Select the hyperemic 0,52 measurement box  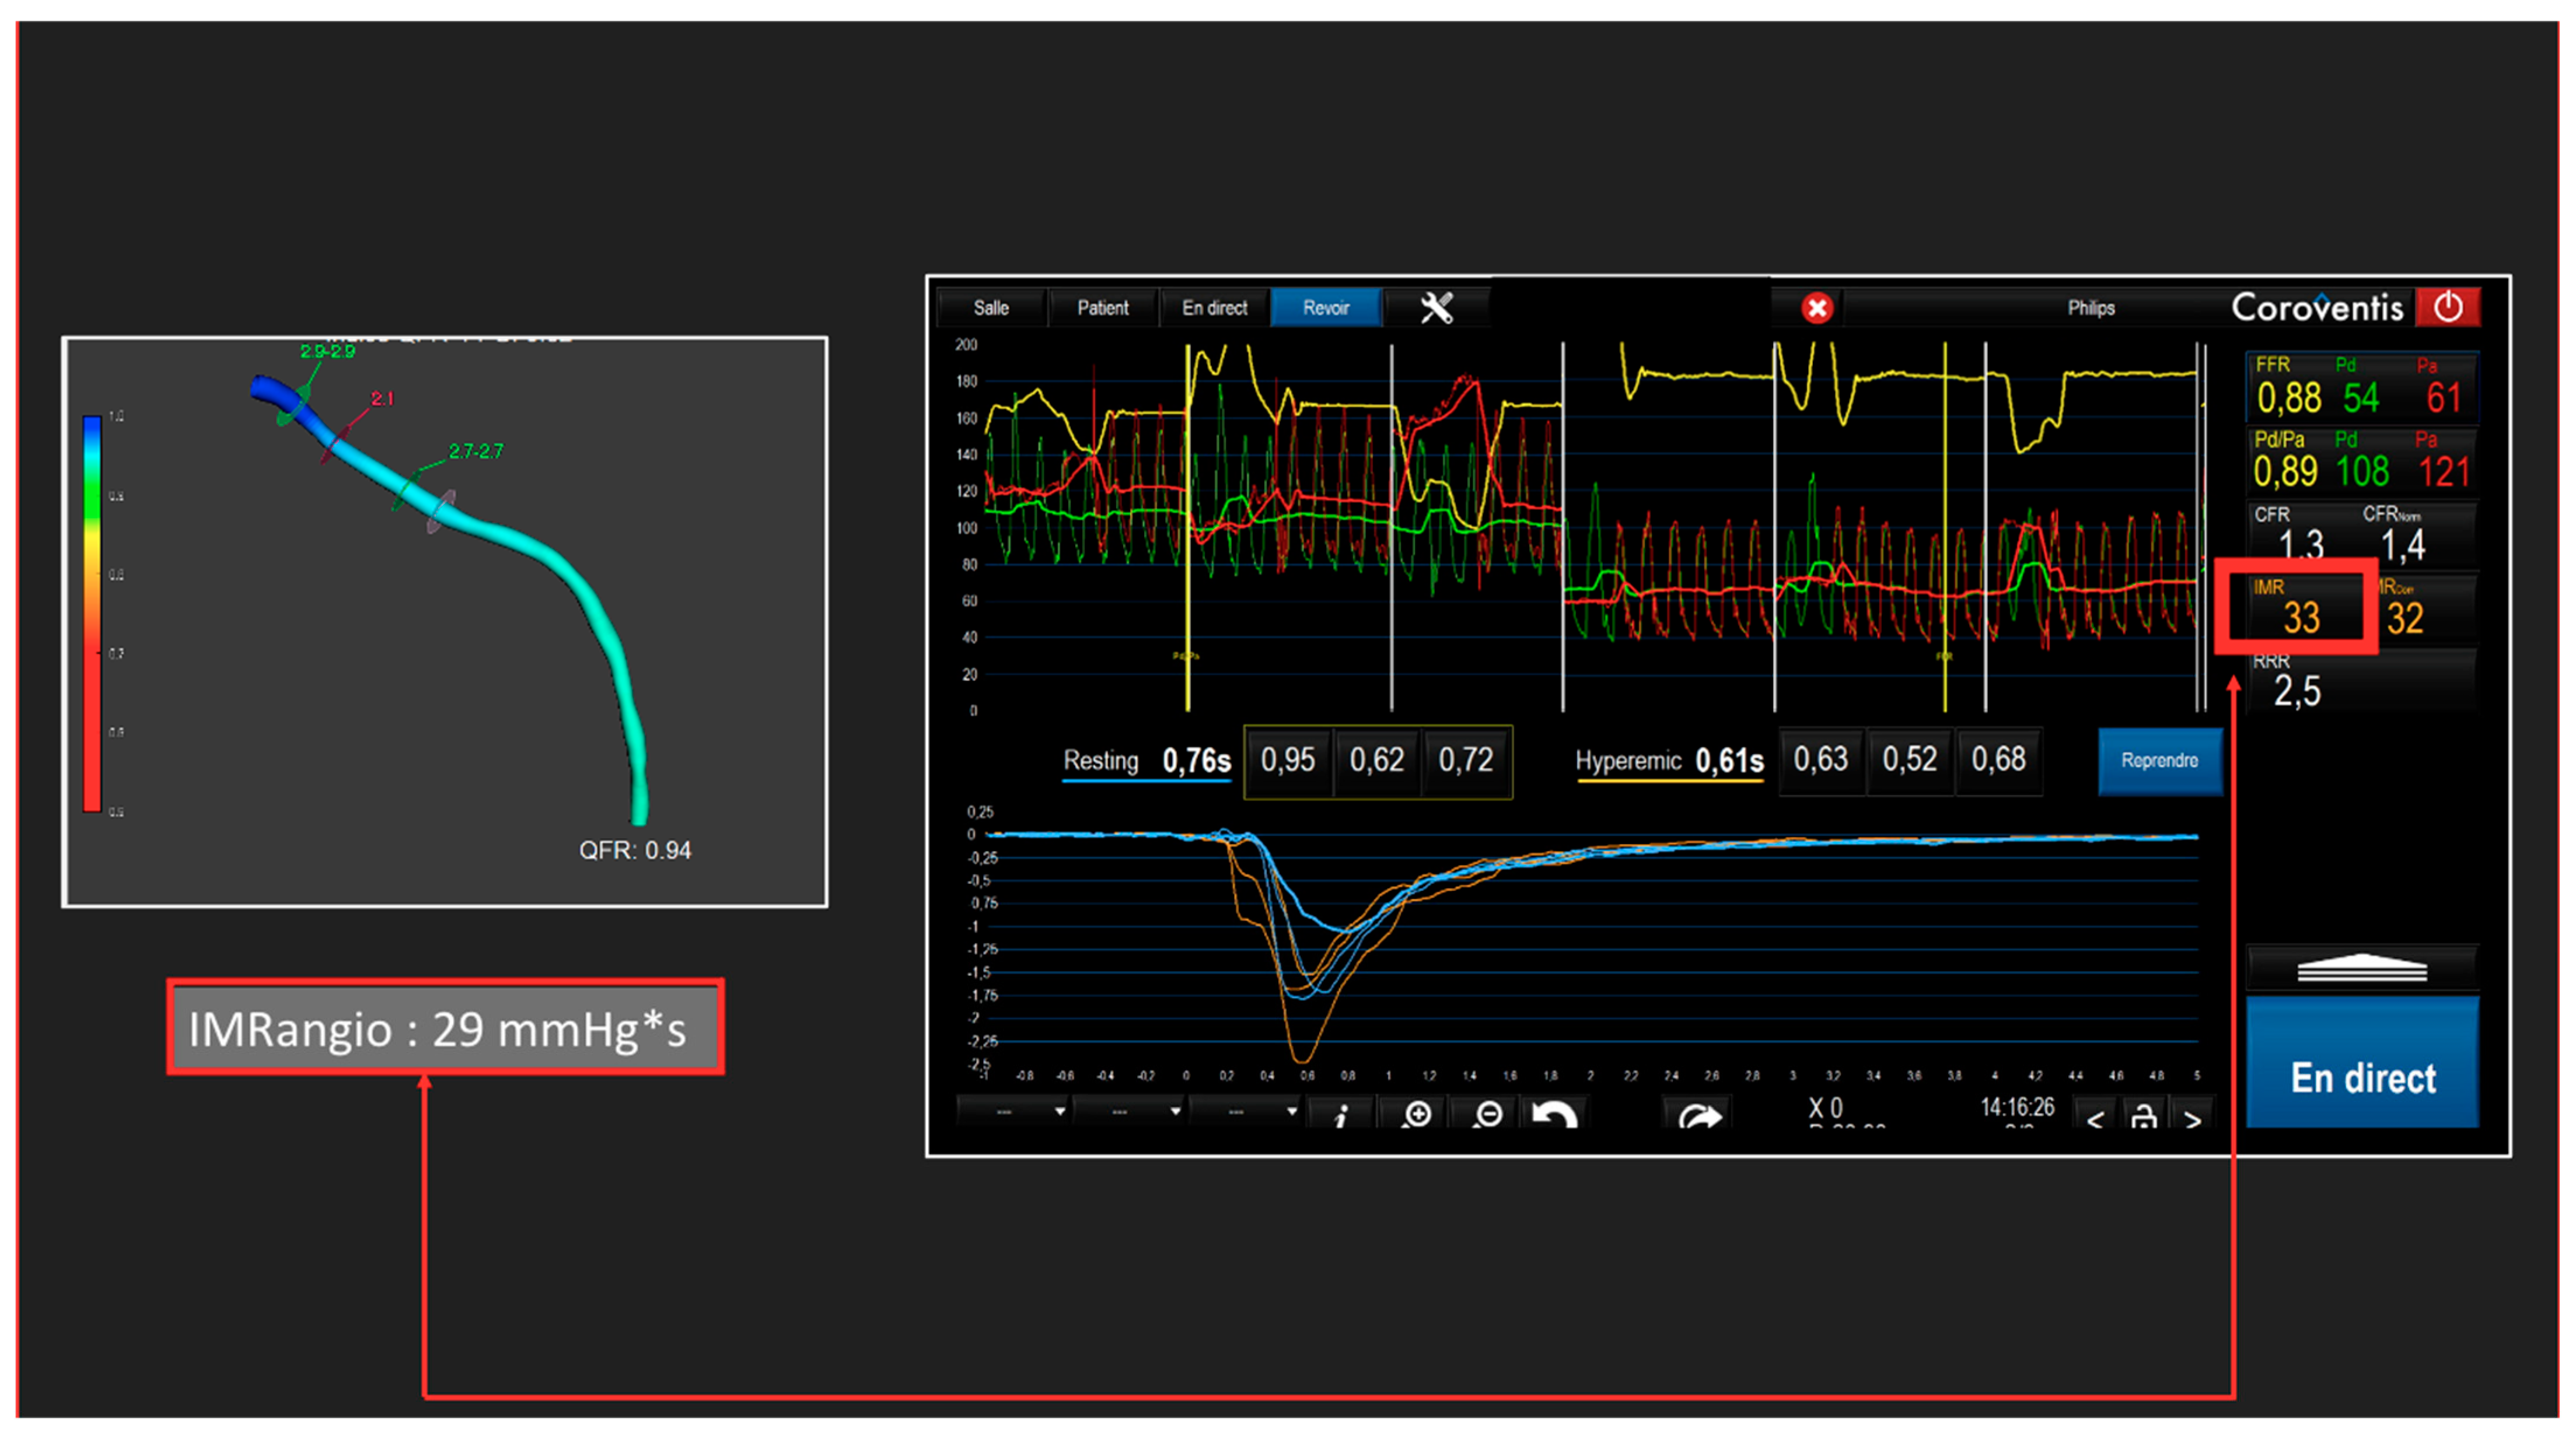tap(1909, 760)
